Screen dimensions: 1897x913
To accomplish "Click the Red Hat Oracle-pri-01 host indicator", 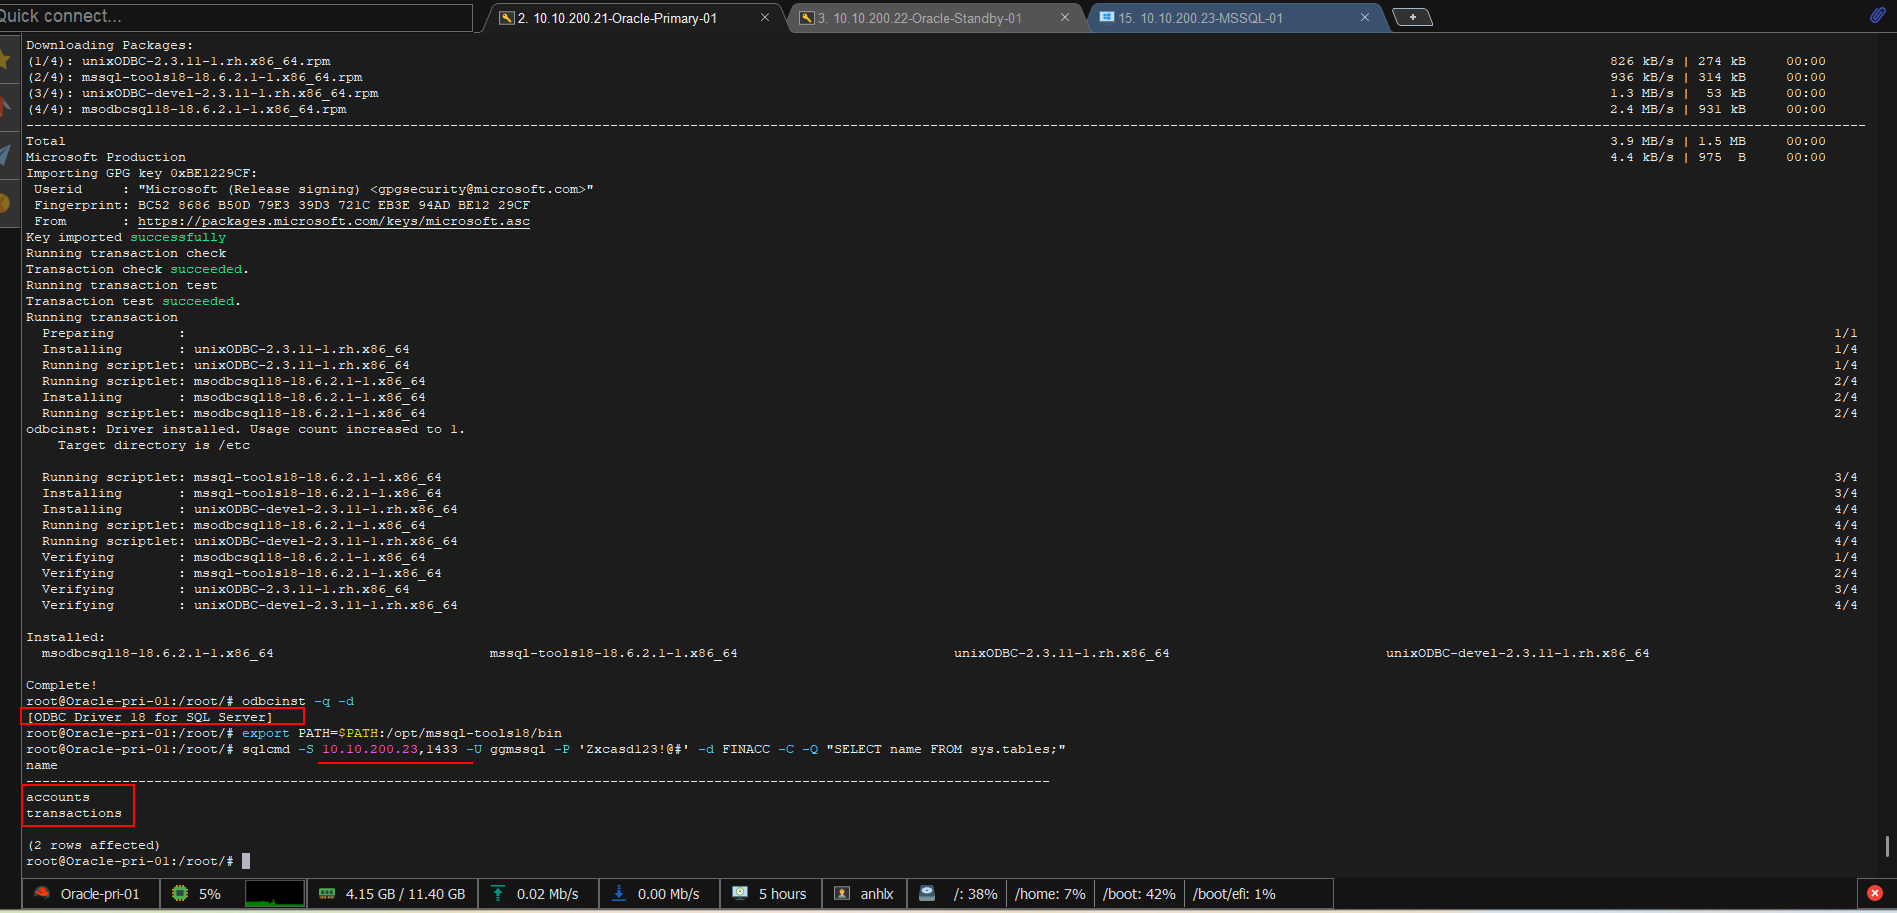I will click(x=87, y=894).
